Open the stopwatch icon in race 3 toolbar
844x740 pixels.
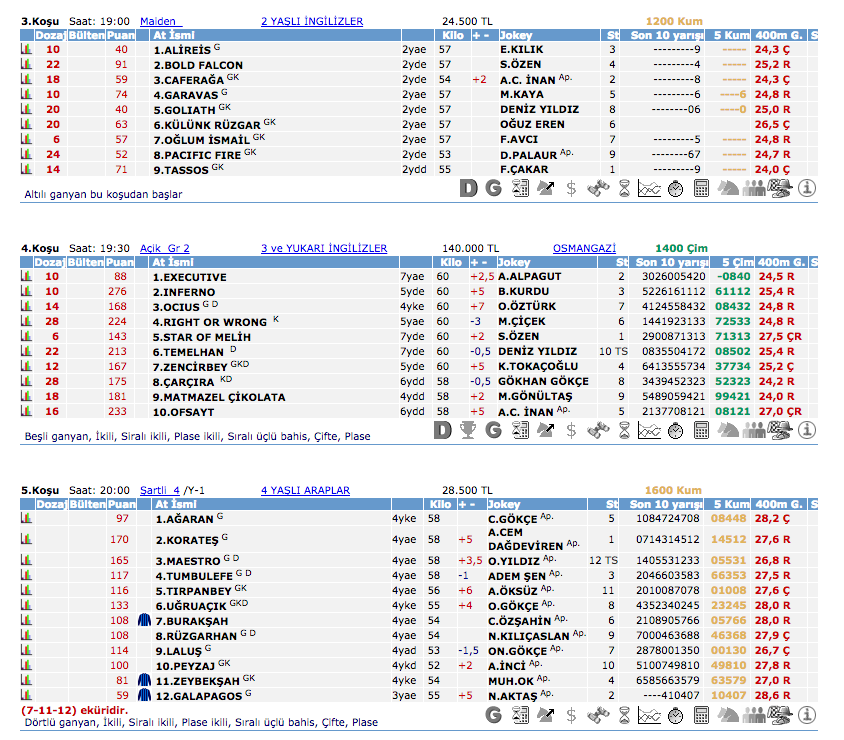tap(675, 187)
